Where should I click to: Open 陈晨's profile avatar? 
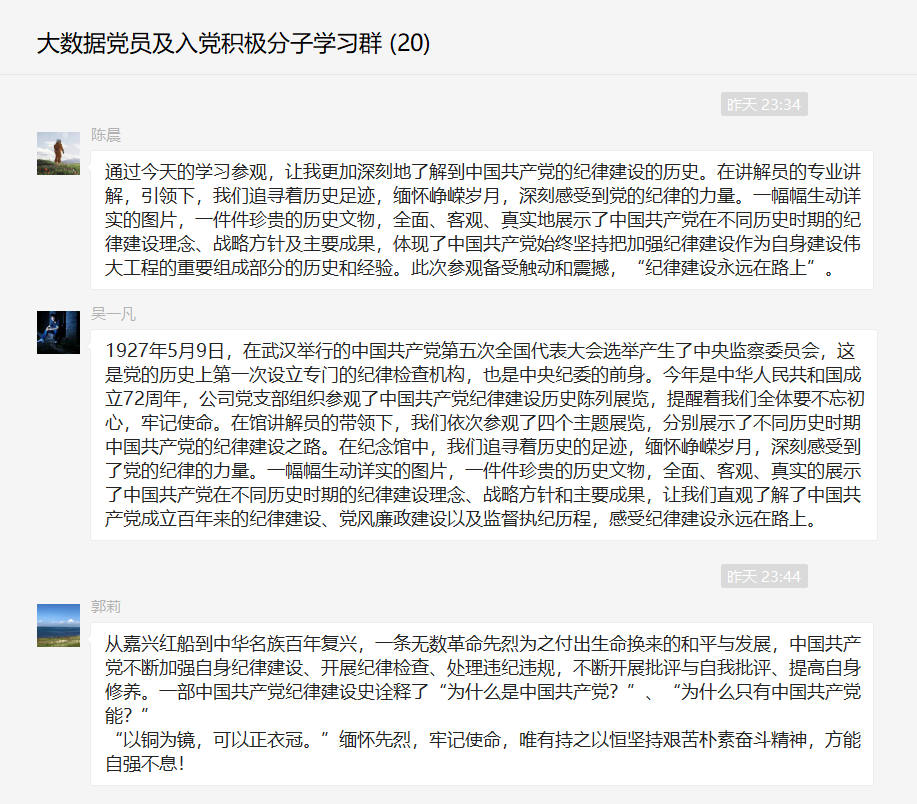pyautogui.click(x=58, y=153)
